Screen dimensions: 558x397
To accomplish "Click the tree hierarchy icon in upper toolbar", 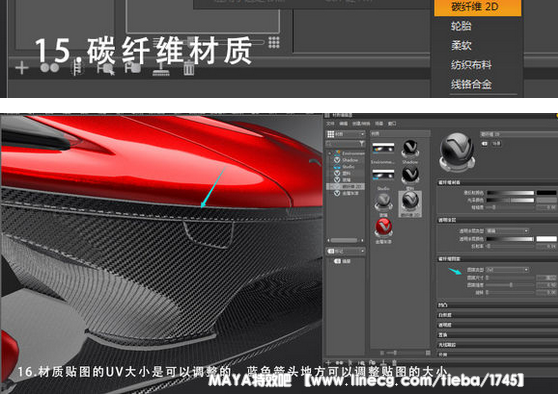I will coord(78,67).
